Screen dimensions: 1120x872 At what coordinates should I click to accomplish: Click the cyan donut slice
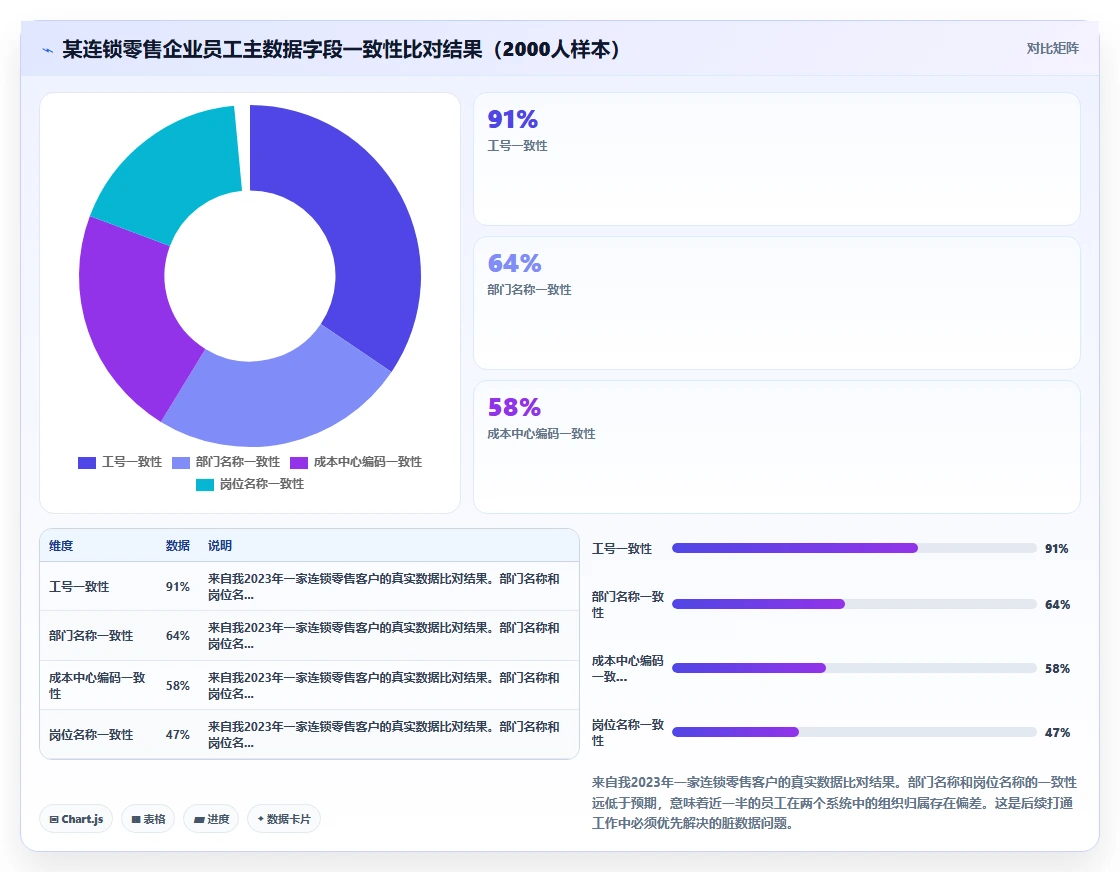[171, 168]
